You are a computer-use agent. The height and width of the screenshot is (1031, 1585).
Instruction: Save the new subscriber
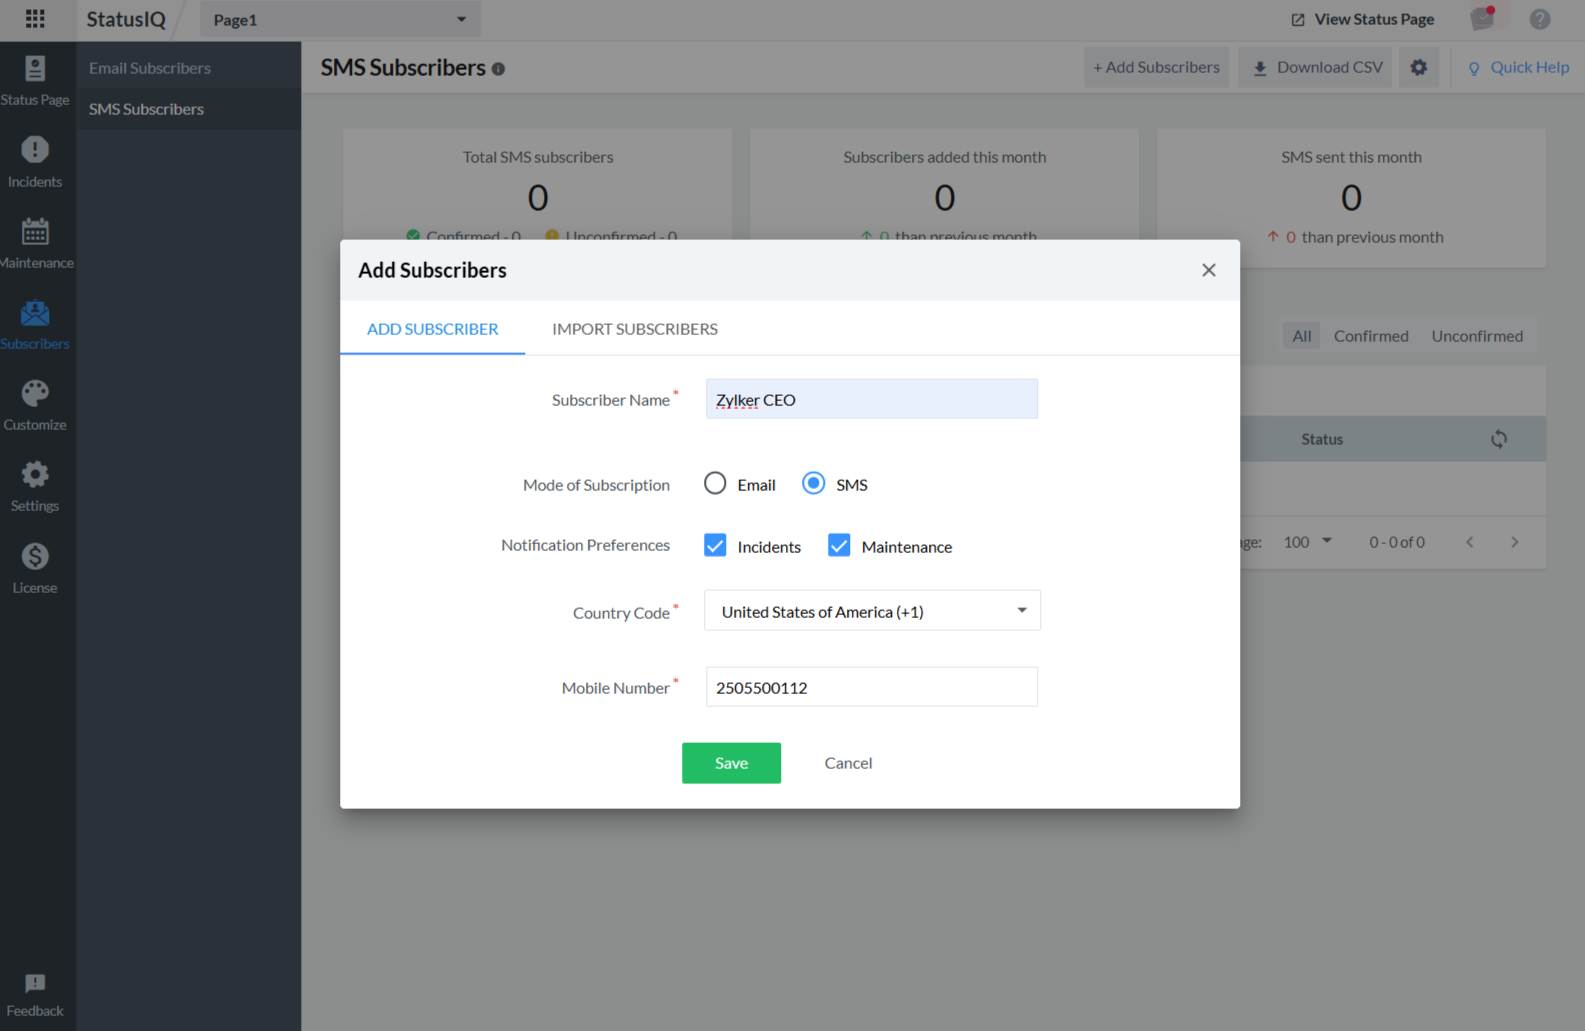731,763
